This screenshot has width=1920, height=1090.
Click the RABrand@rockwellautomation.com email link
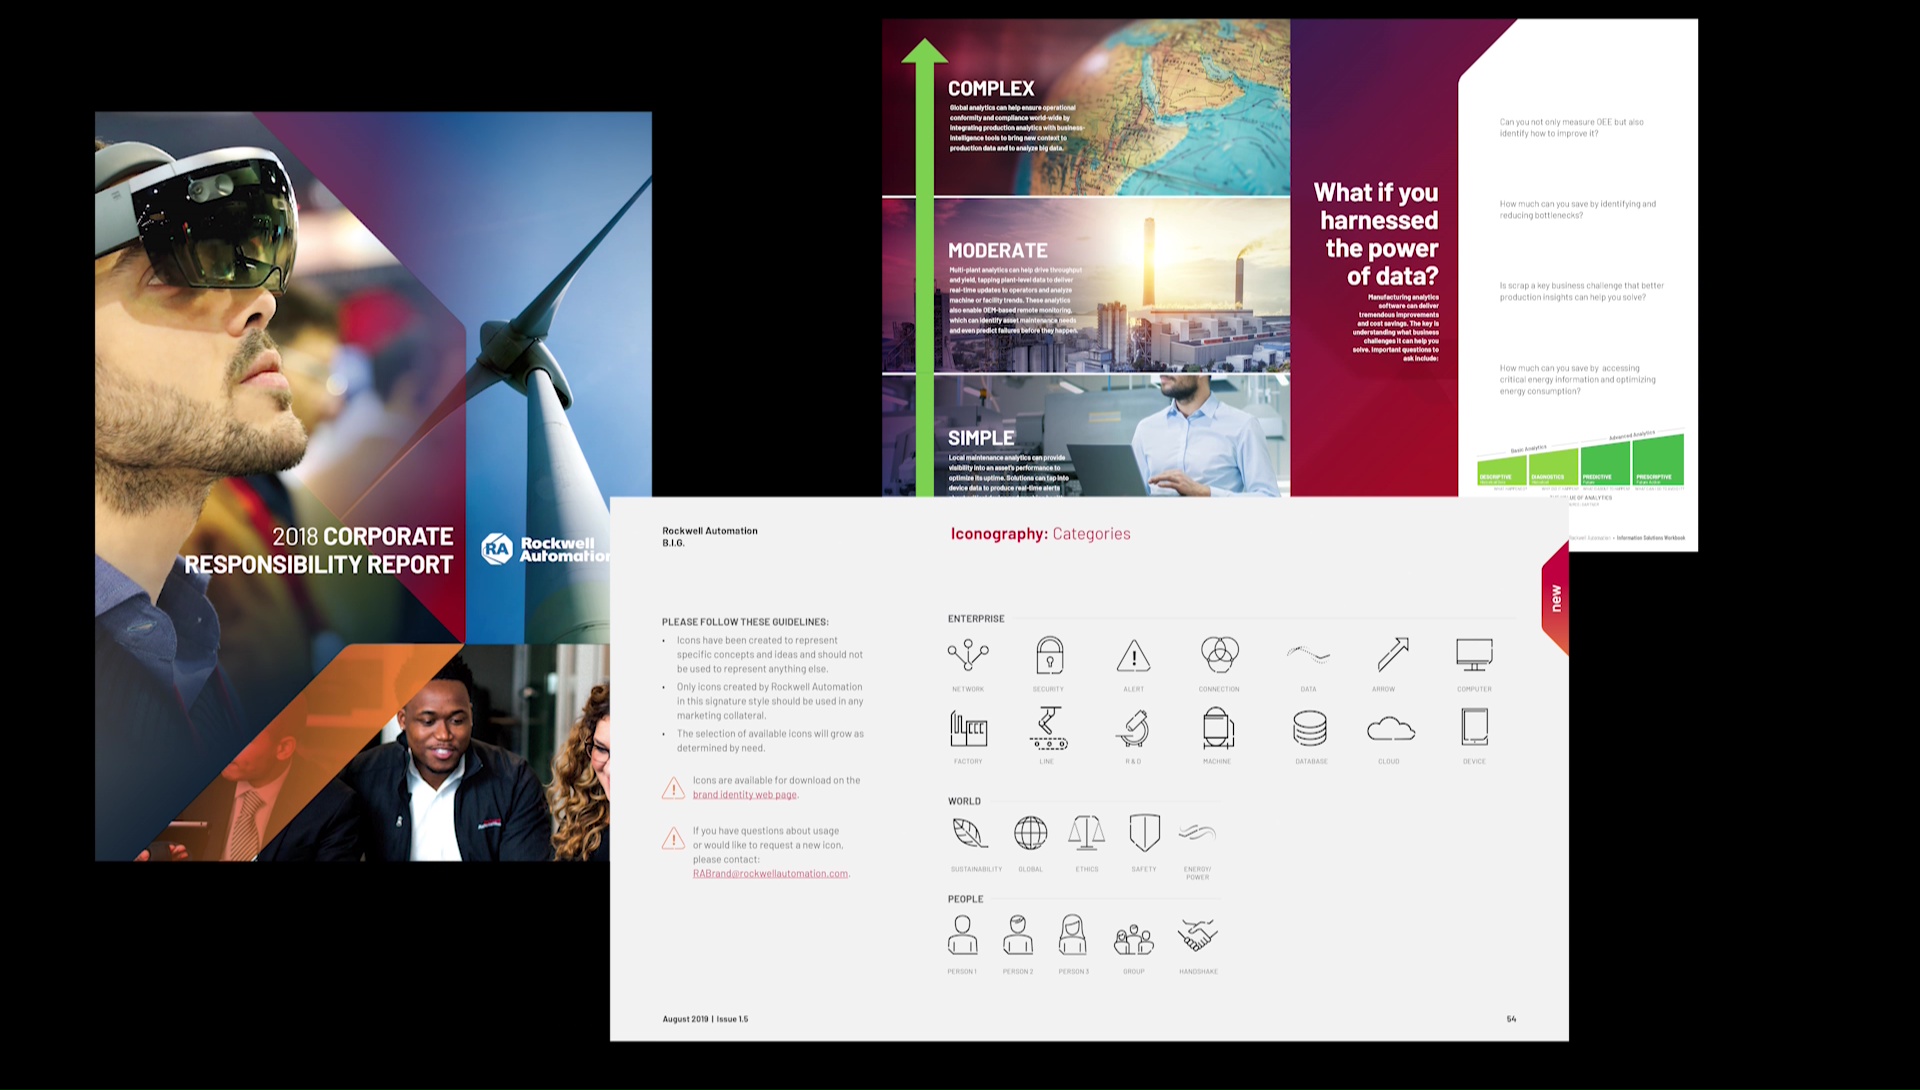pos(771,874)
